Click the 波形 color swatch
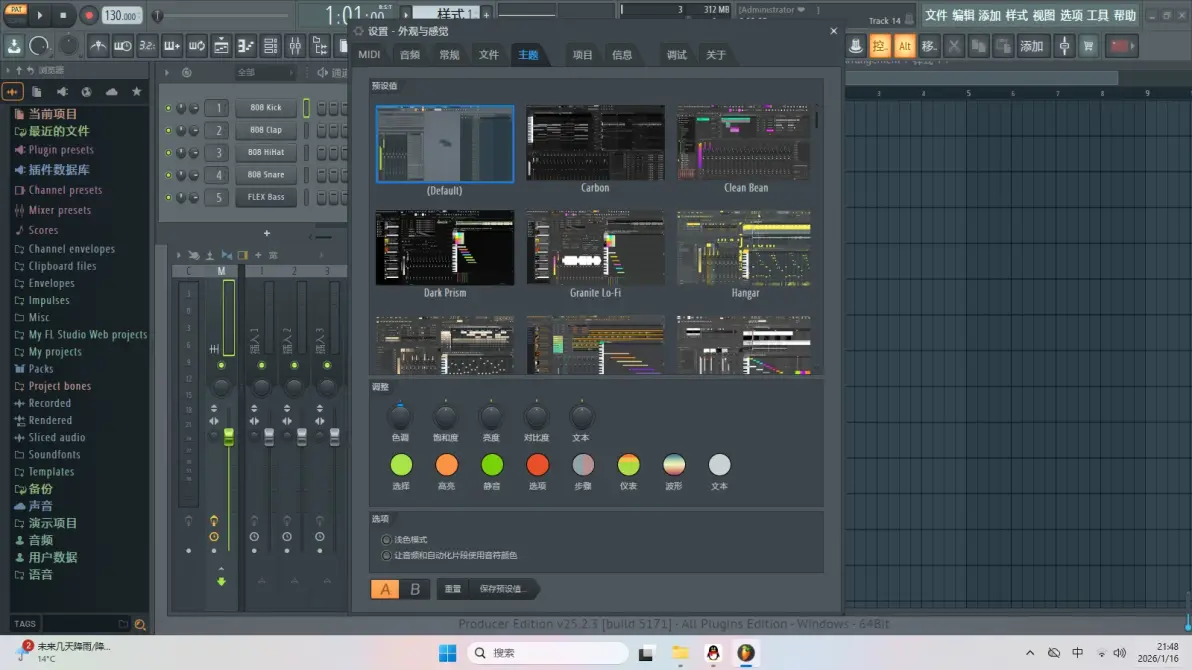 [673, 463]
